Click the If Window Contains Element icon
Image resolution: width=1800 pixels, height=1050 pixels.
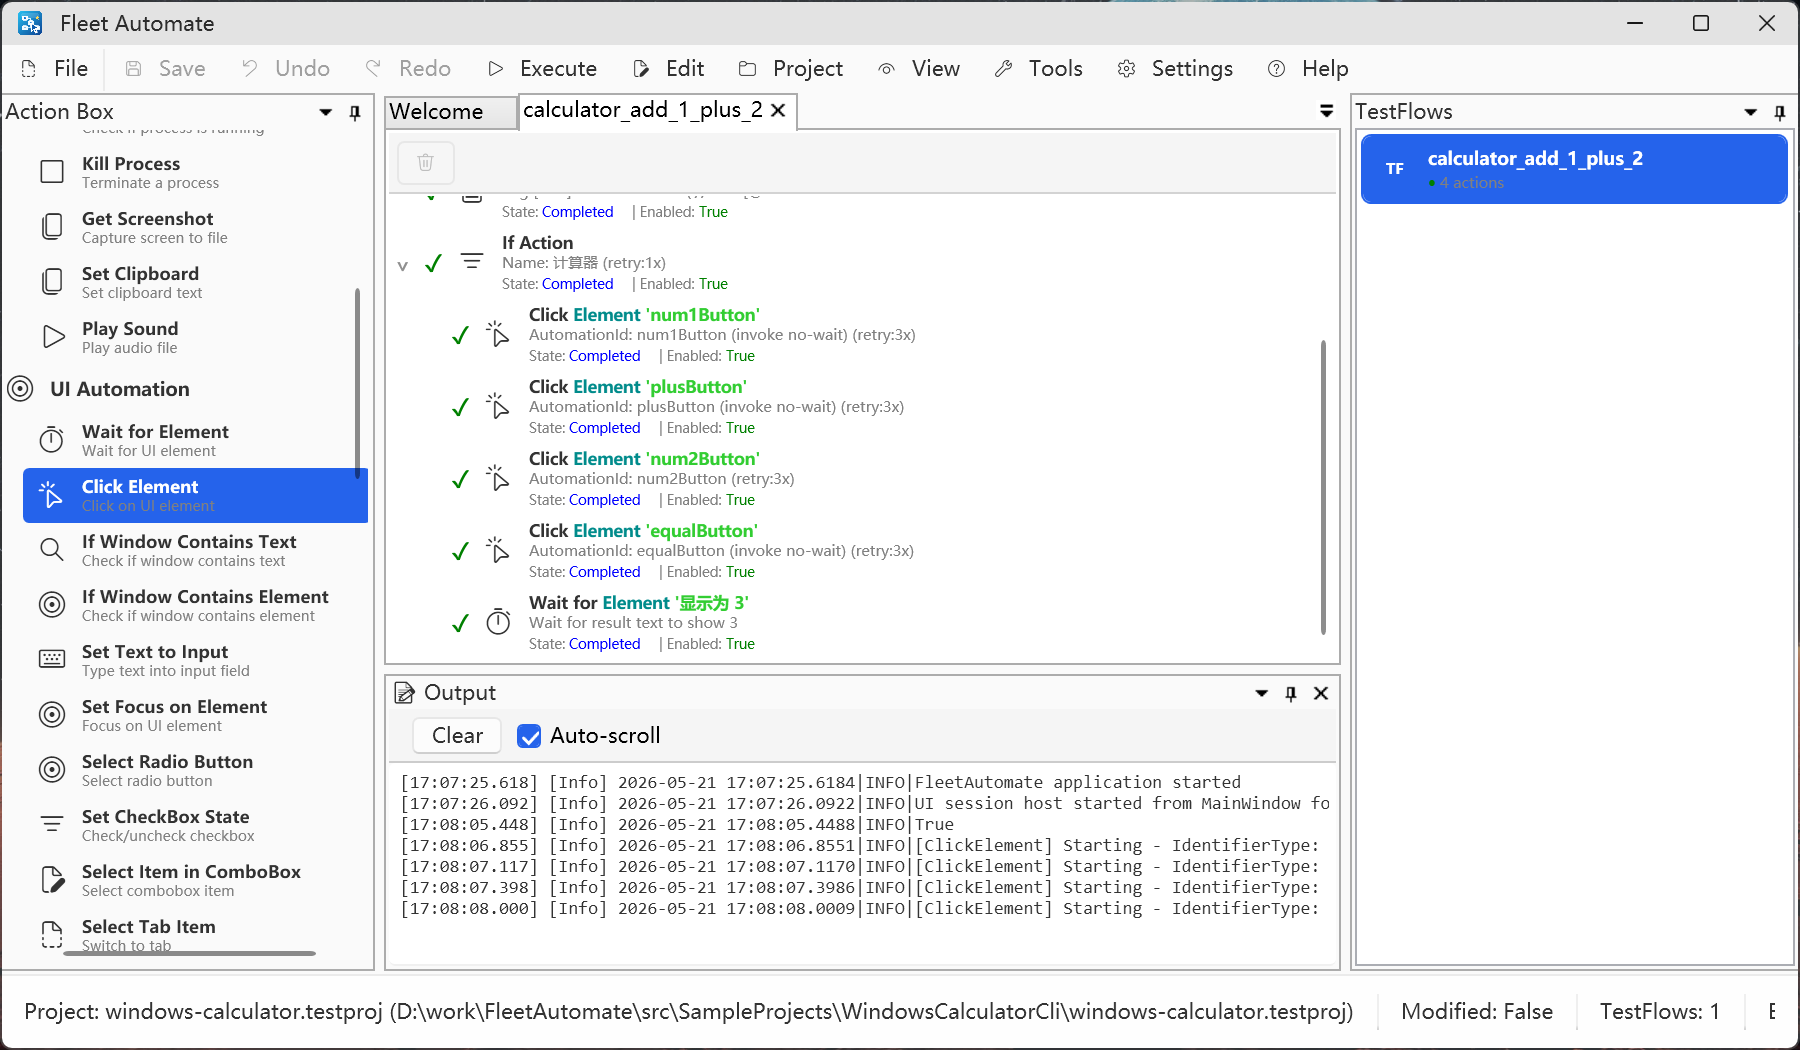click(52, 605)
